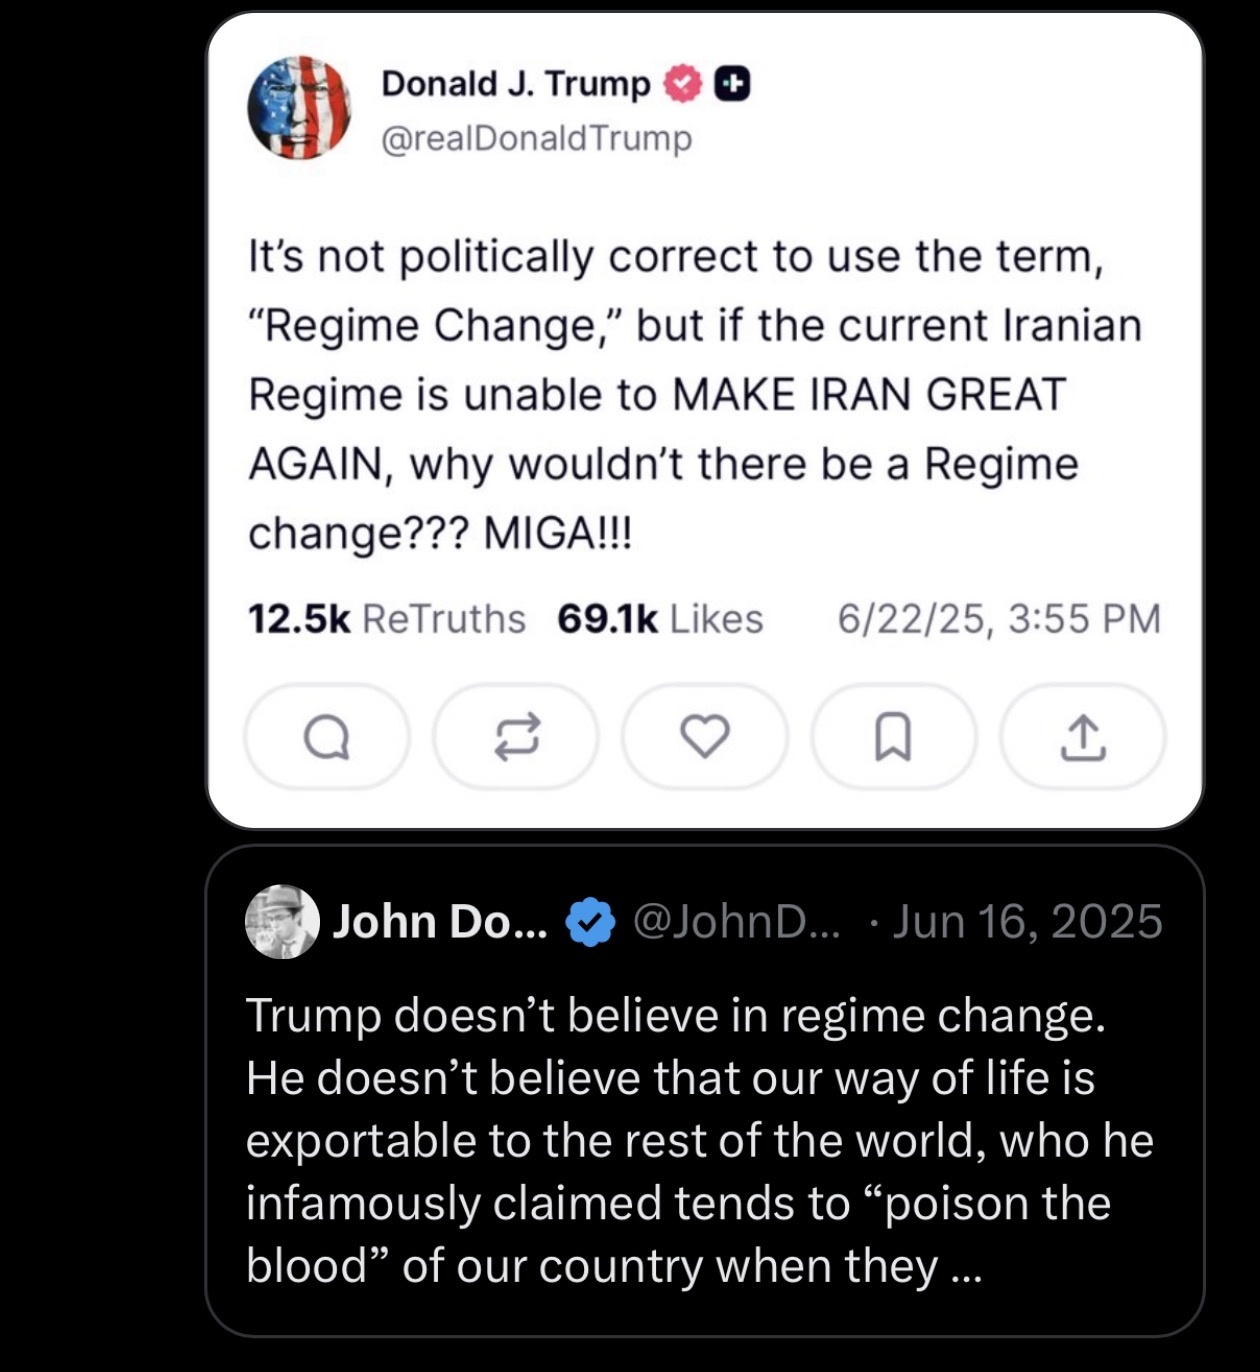Click the 6/22/25, 3:55 PM timestamp
The image size is (1260, 1372).
point(999,619)
